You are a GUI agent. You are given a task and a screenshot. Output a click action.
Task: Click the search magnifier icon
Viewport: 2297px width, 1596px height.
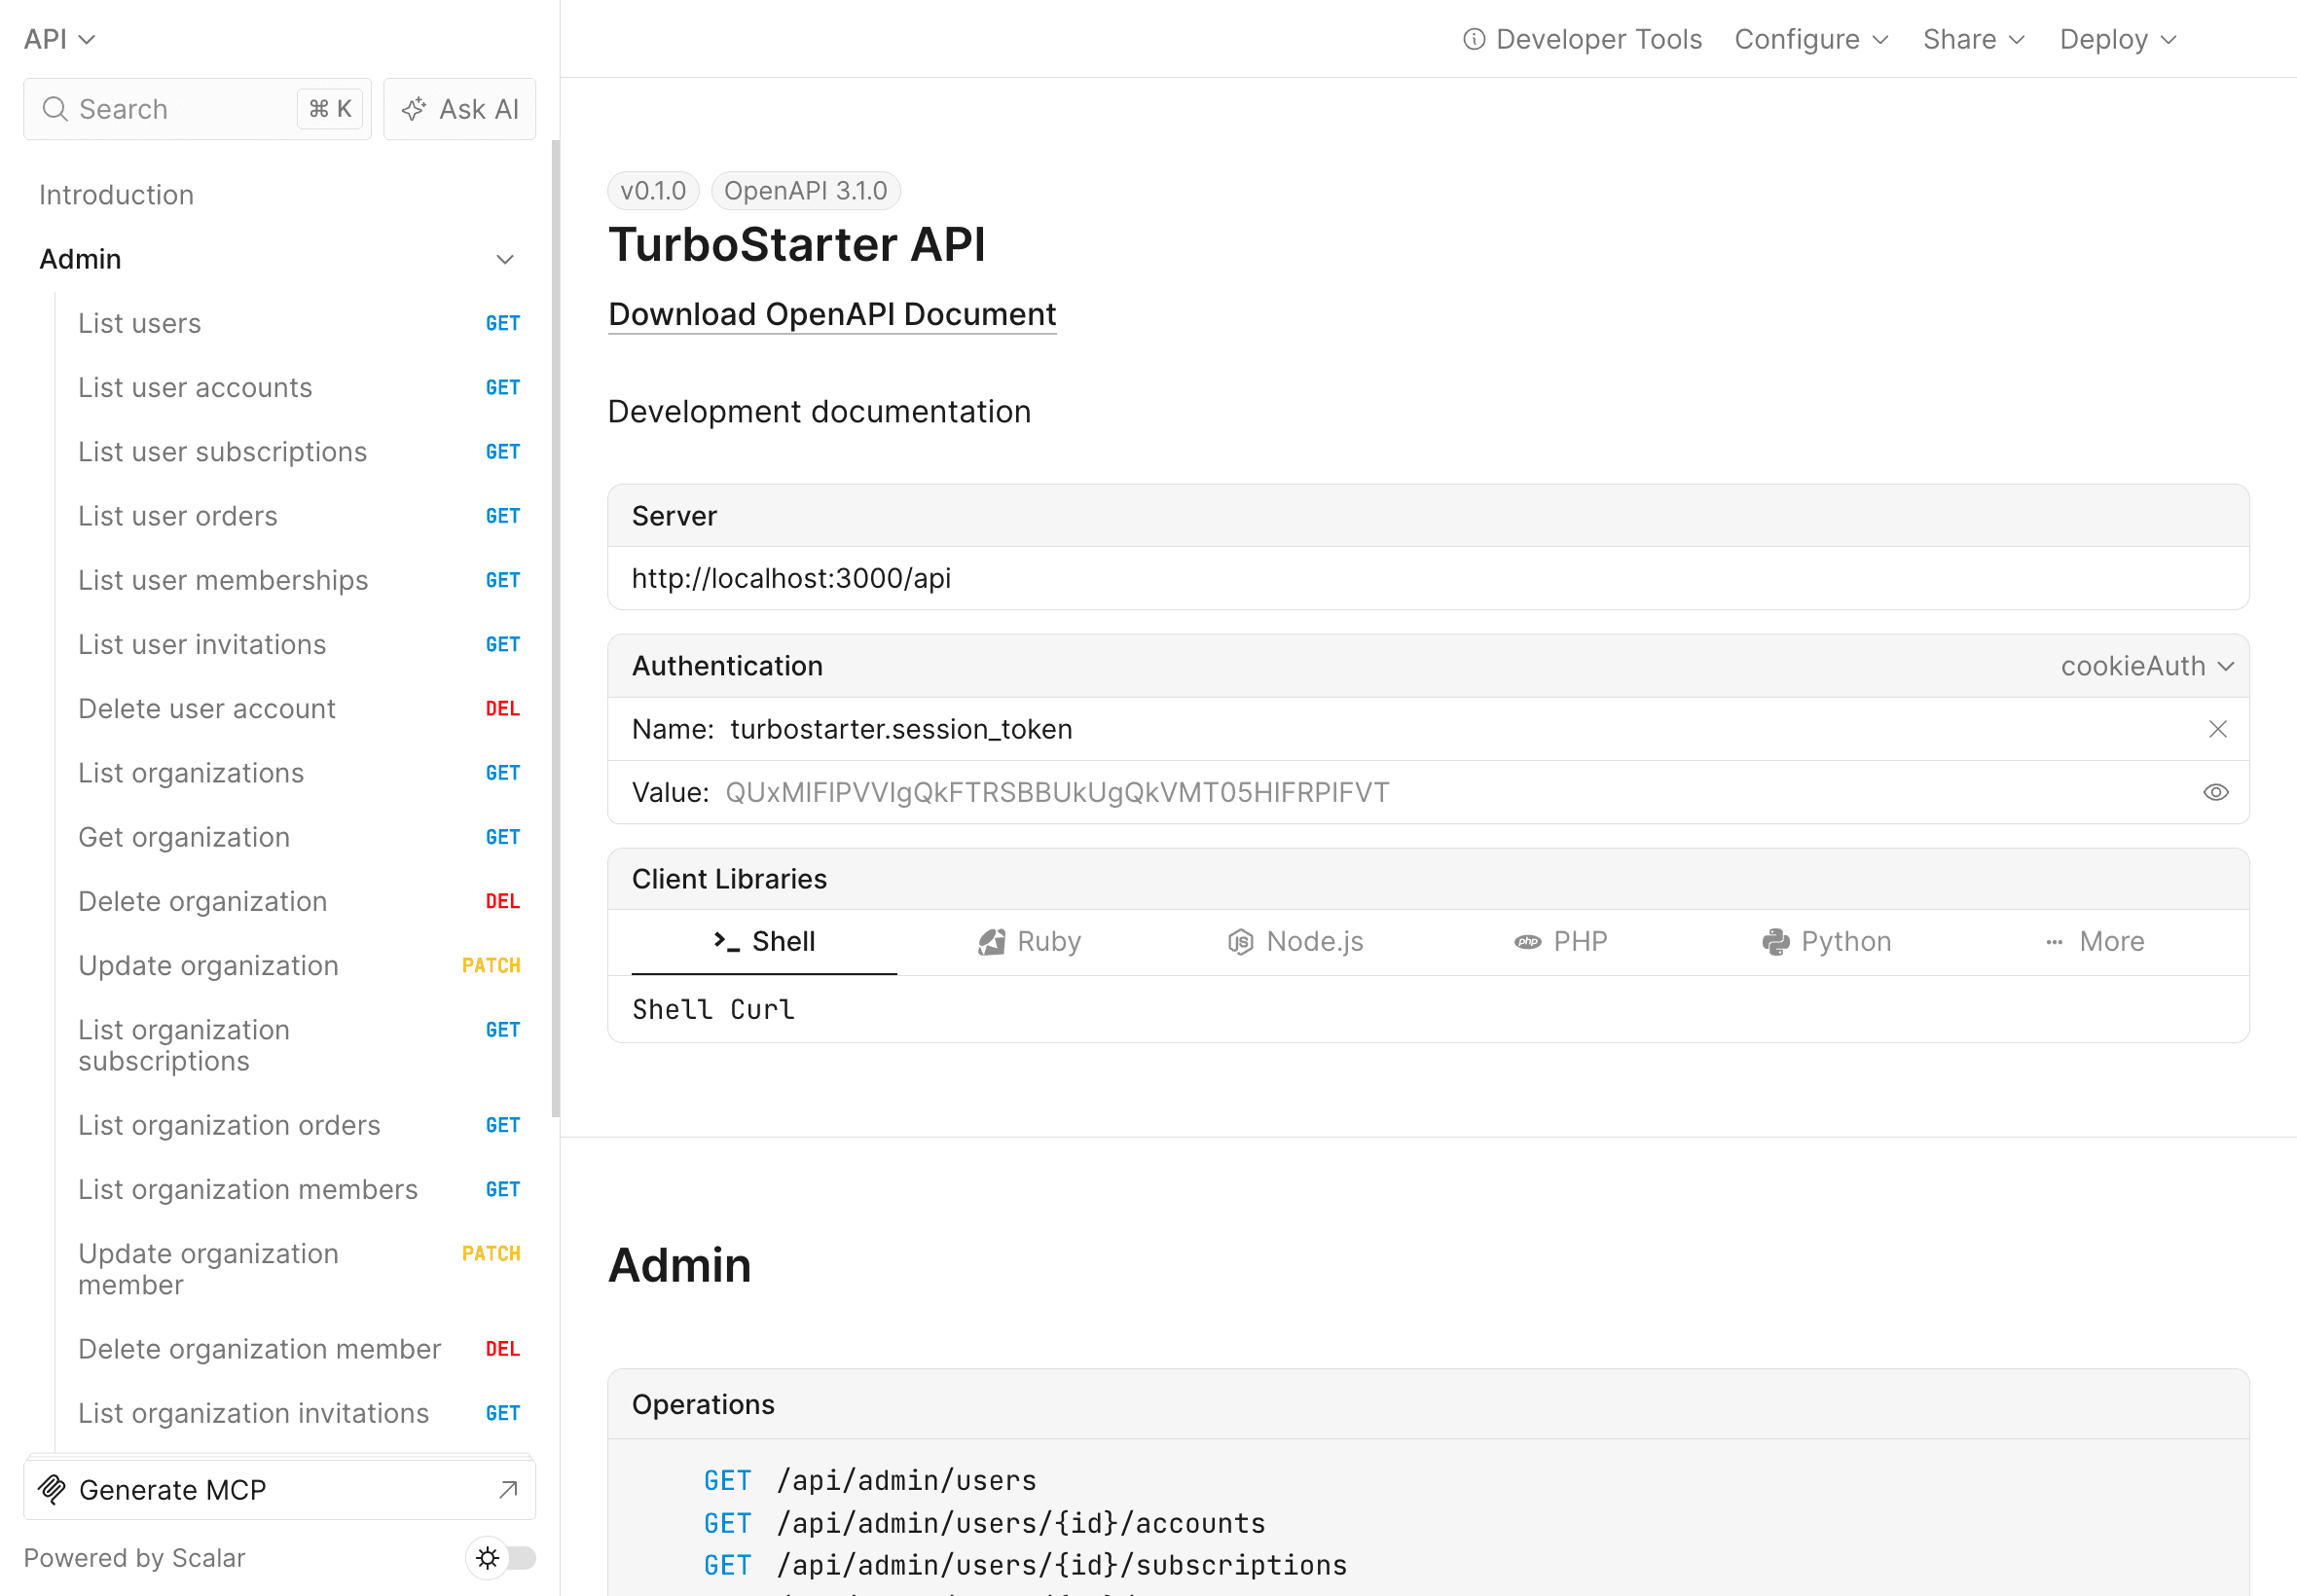point(55,109)
